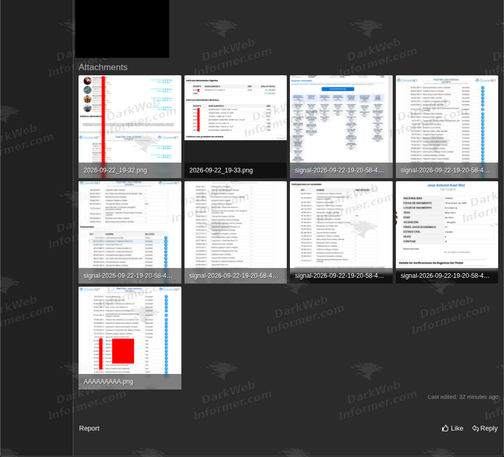Click the Last edited timestamp text

463,397
